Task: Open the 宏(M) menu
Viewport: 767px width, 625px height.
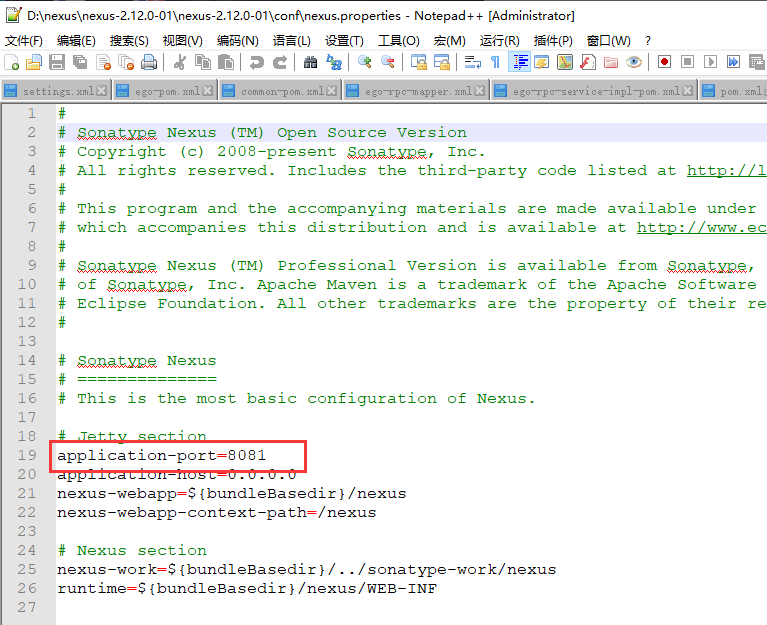Action: pyautogui.click(x=450, y=41)
